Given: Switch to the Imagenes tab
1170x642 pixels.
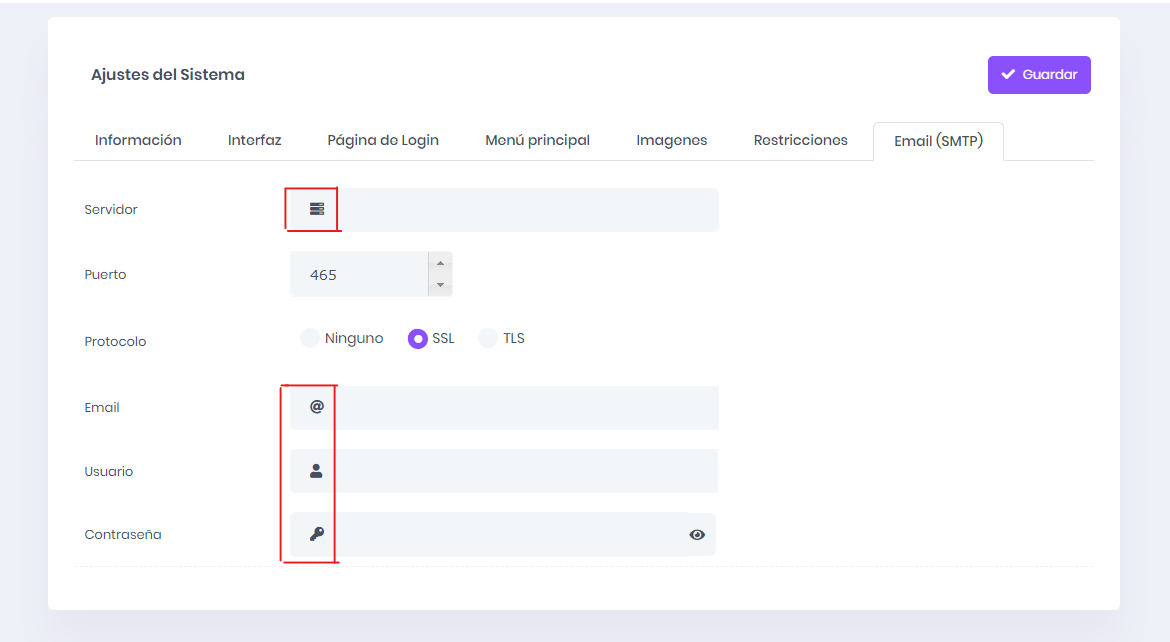Looking at the screenshot, I should [672, 140].
